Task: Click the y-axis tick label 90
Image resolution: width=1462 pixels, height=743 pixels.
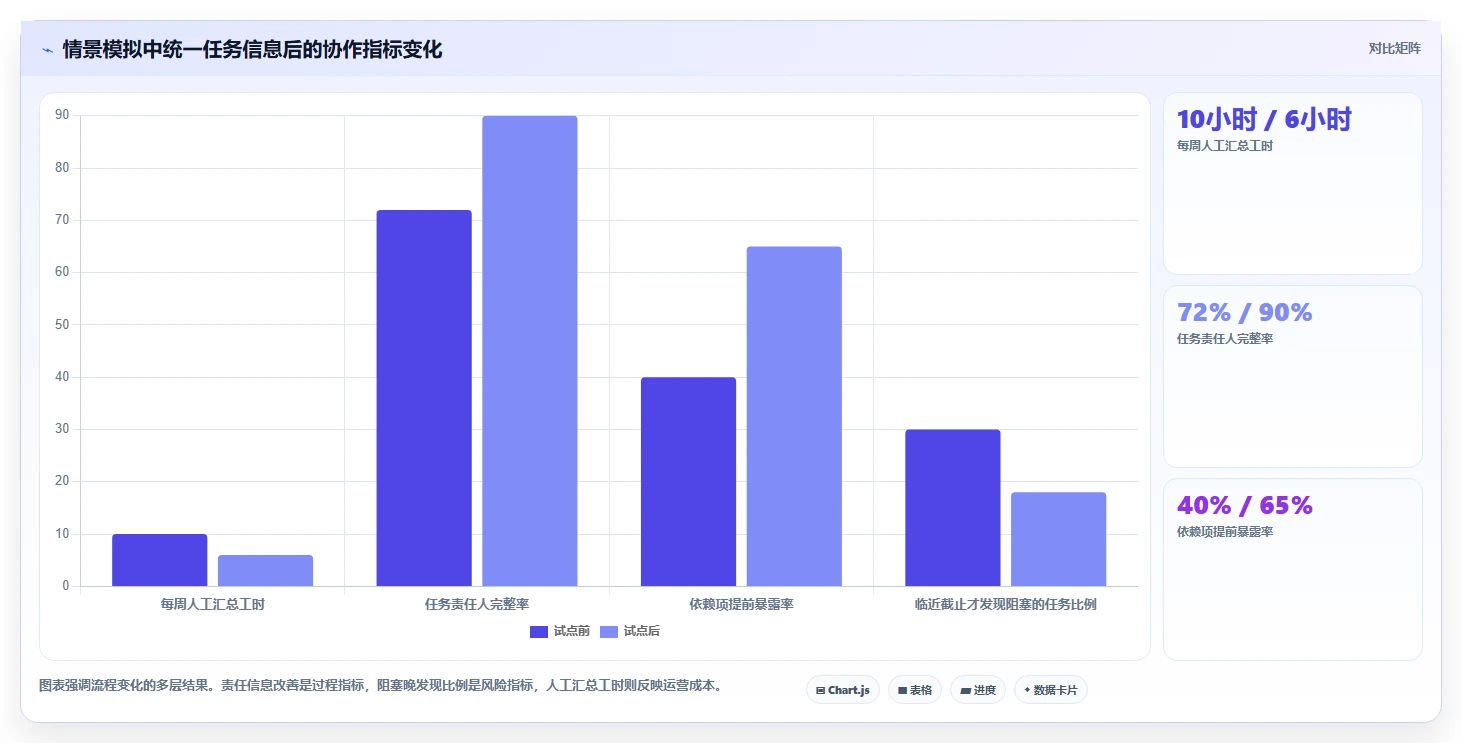Action: coord(62,115)
